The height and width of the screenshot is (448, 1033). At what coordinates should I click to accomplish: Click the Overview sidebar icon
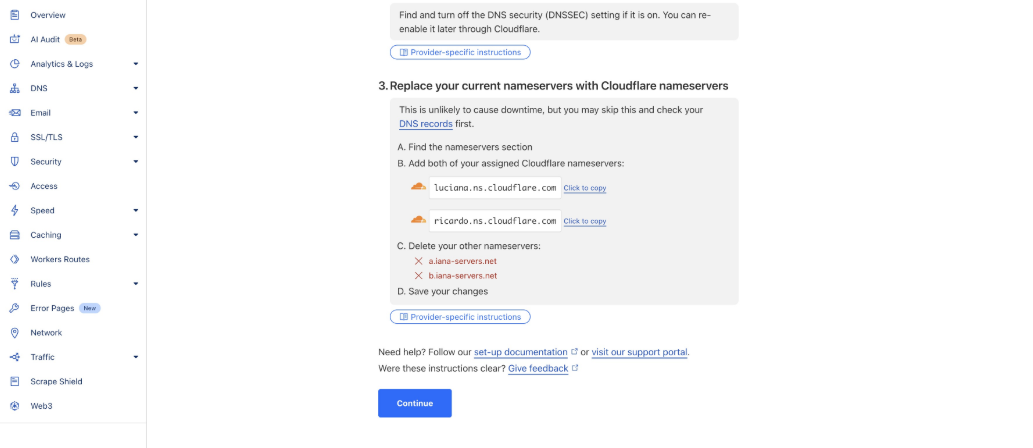point(15,15)
